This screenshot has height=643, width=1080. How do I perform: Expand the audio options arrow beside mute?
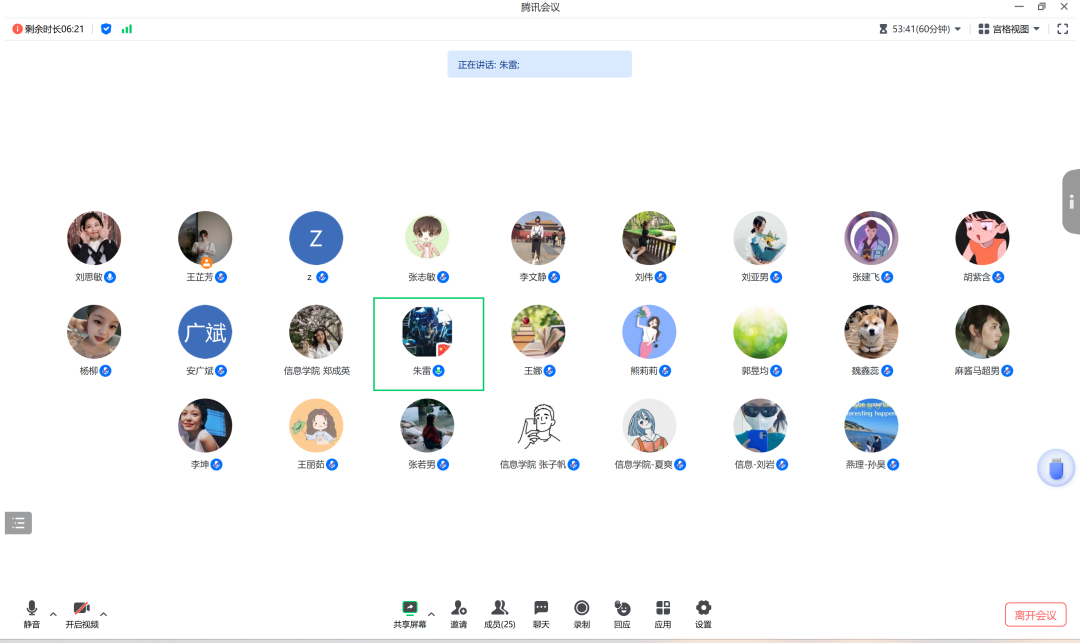coord(53,614)
